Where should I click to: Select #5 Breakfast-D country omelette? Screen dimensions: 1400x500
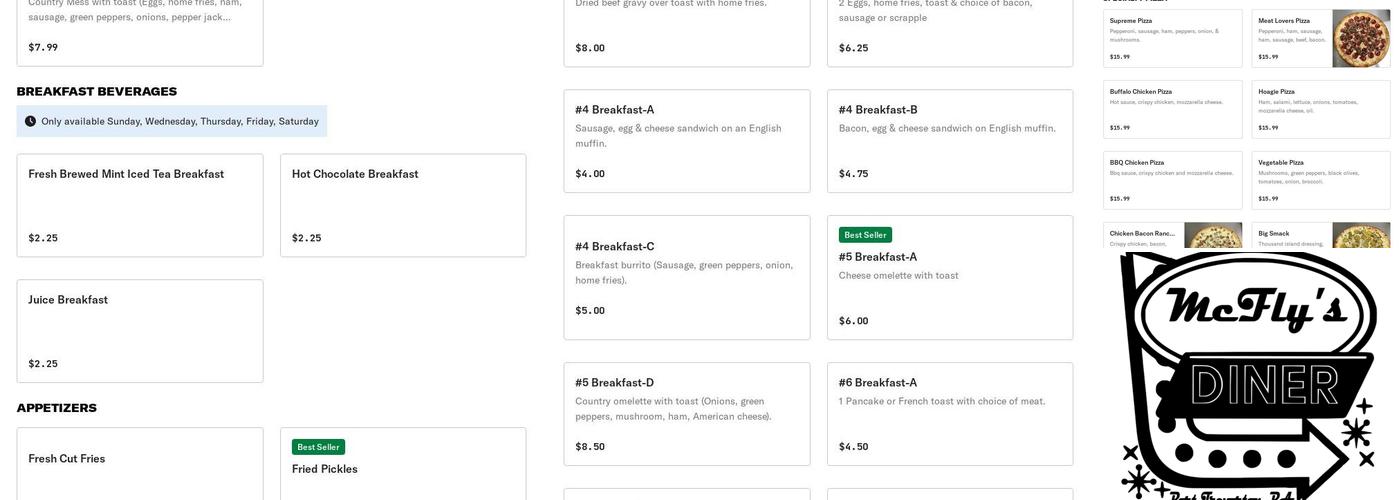tap(687, 414)
